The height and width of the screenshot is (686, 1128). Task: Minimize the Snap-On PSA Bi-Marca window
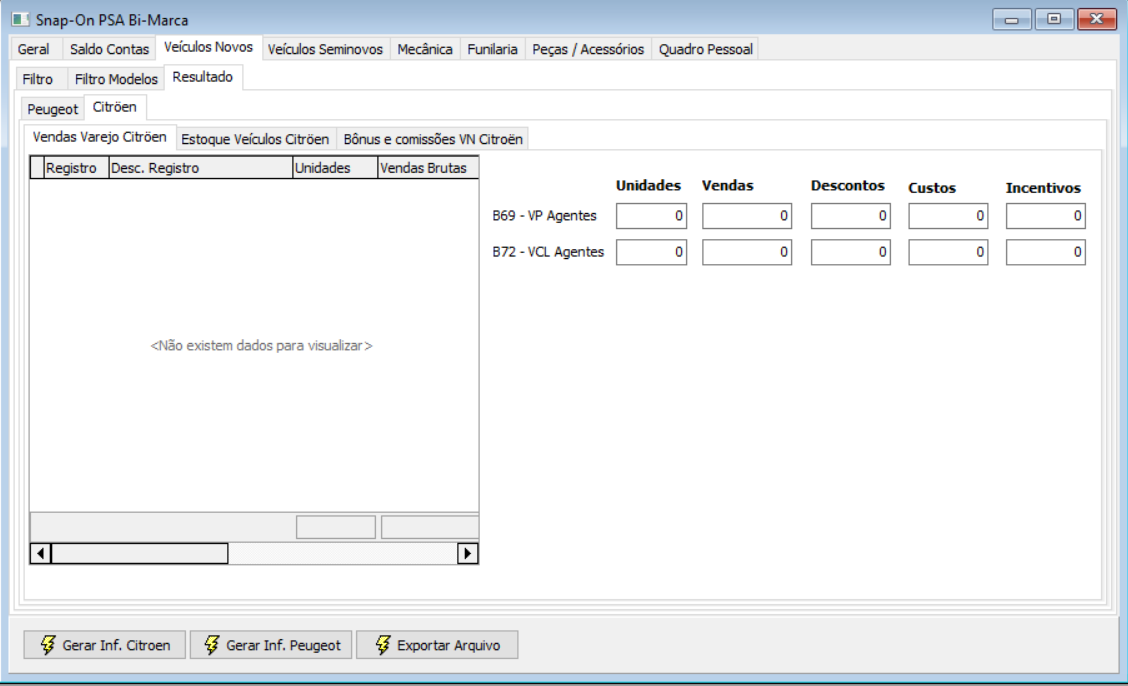click(1011, 19)
